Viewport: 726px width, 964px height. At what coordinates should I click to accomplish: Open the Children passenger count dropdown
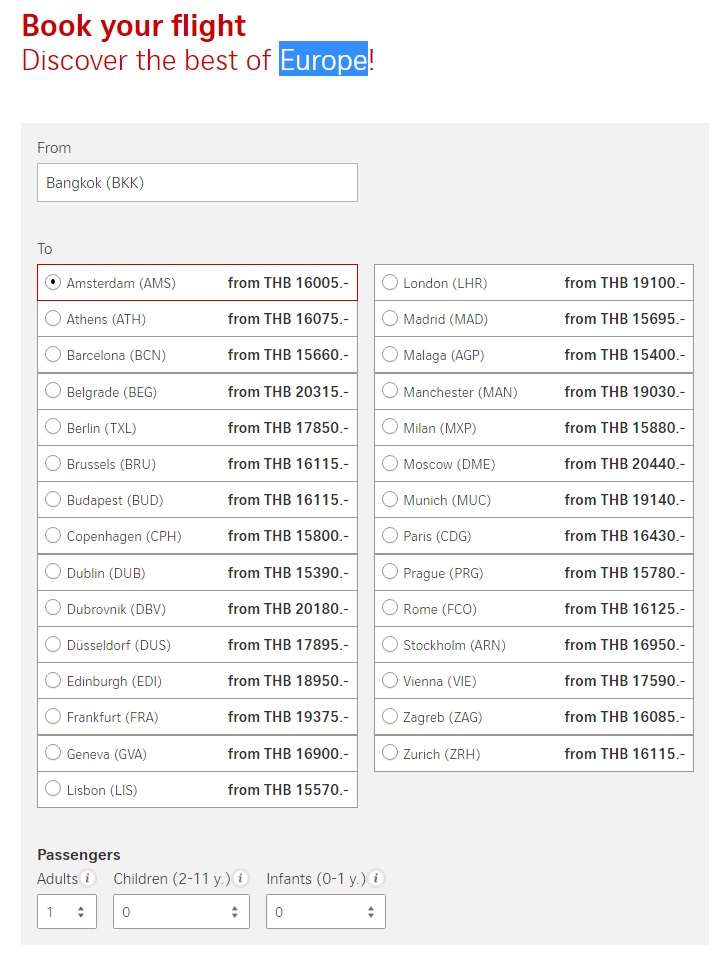tap(181, 912)
